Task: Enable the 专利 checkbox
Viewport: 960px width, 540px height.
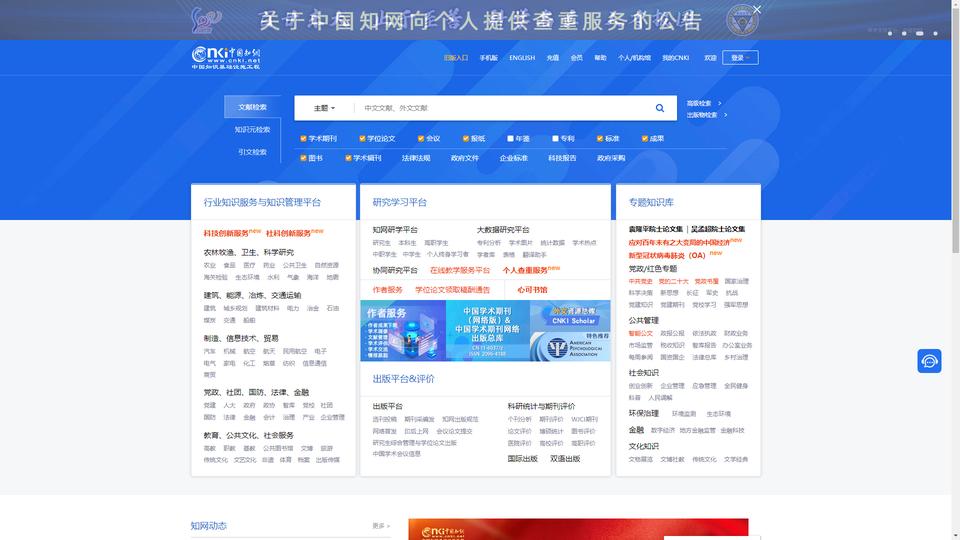Action: pyautogui.click(x=555, y=138)
